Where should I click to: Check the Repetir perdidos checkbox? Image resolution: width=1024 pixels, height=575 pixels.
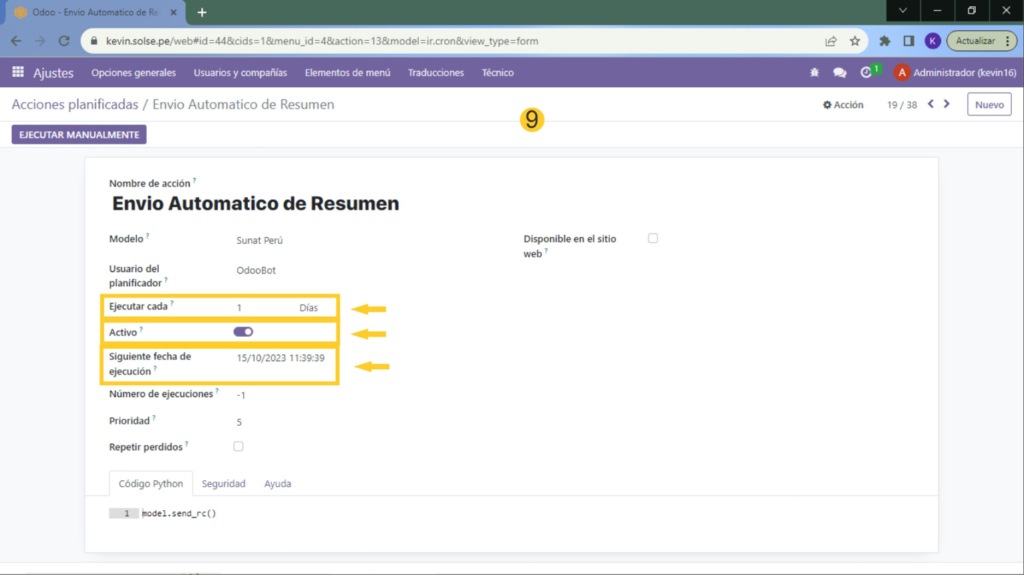pos(238,446)
